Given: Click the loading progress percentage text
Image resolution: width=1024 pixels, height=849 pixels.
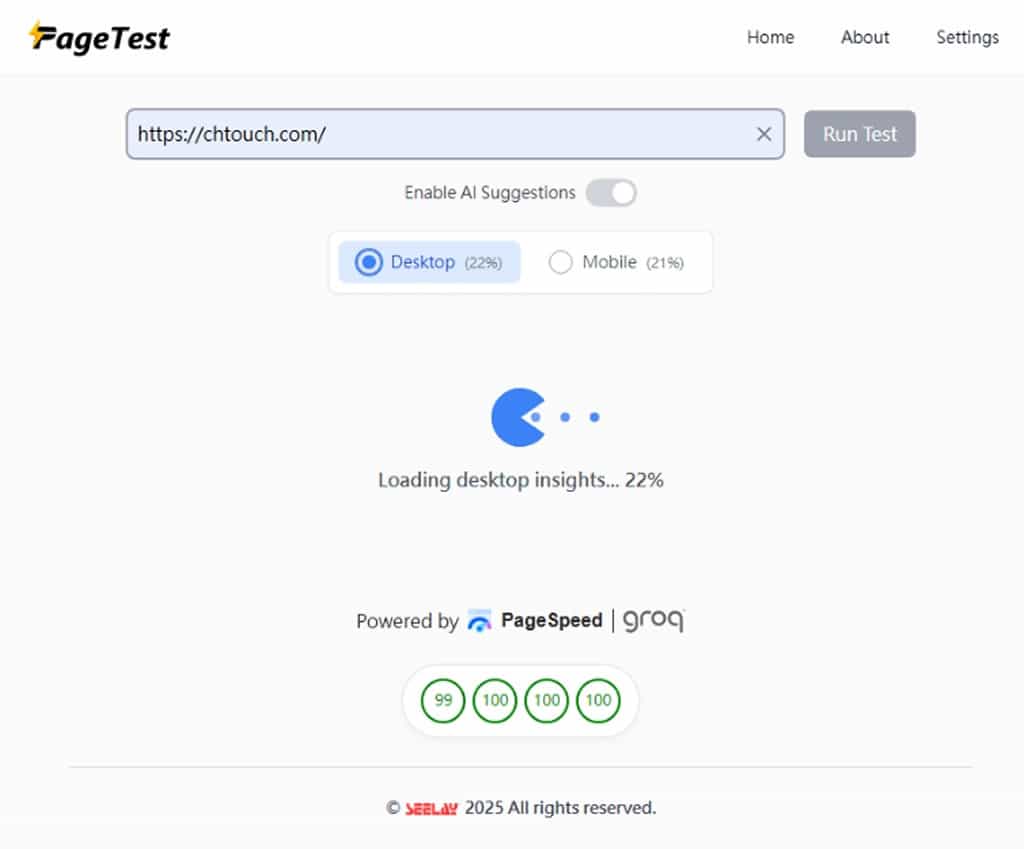Looking at the screenshot, I should click(x=647, y=480).
